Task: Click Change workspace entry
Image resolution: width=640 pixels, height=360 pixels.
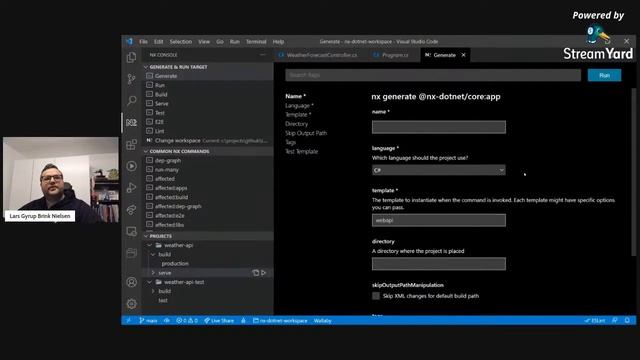Action: [x=208, y=140]
